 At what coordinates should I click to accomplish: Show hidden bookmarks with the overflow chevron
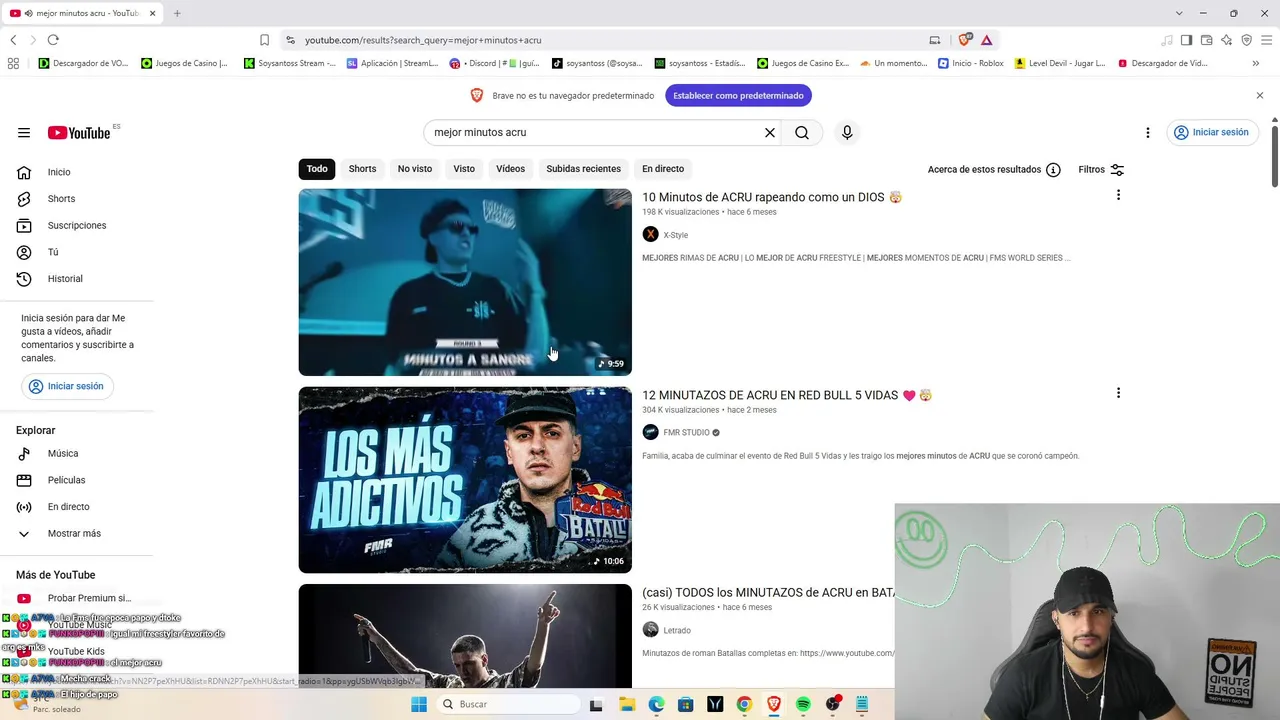click(1255, 63)
